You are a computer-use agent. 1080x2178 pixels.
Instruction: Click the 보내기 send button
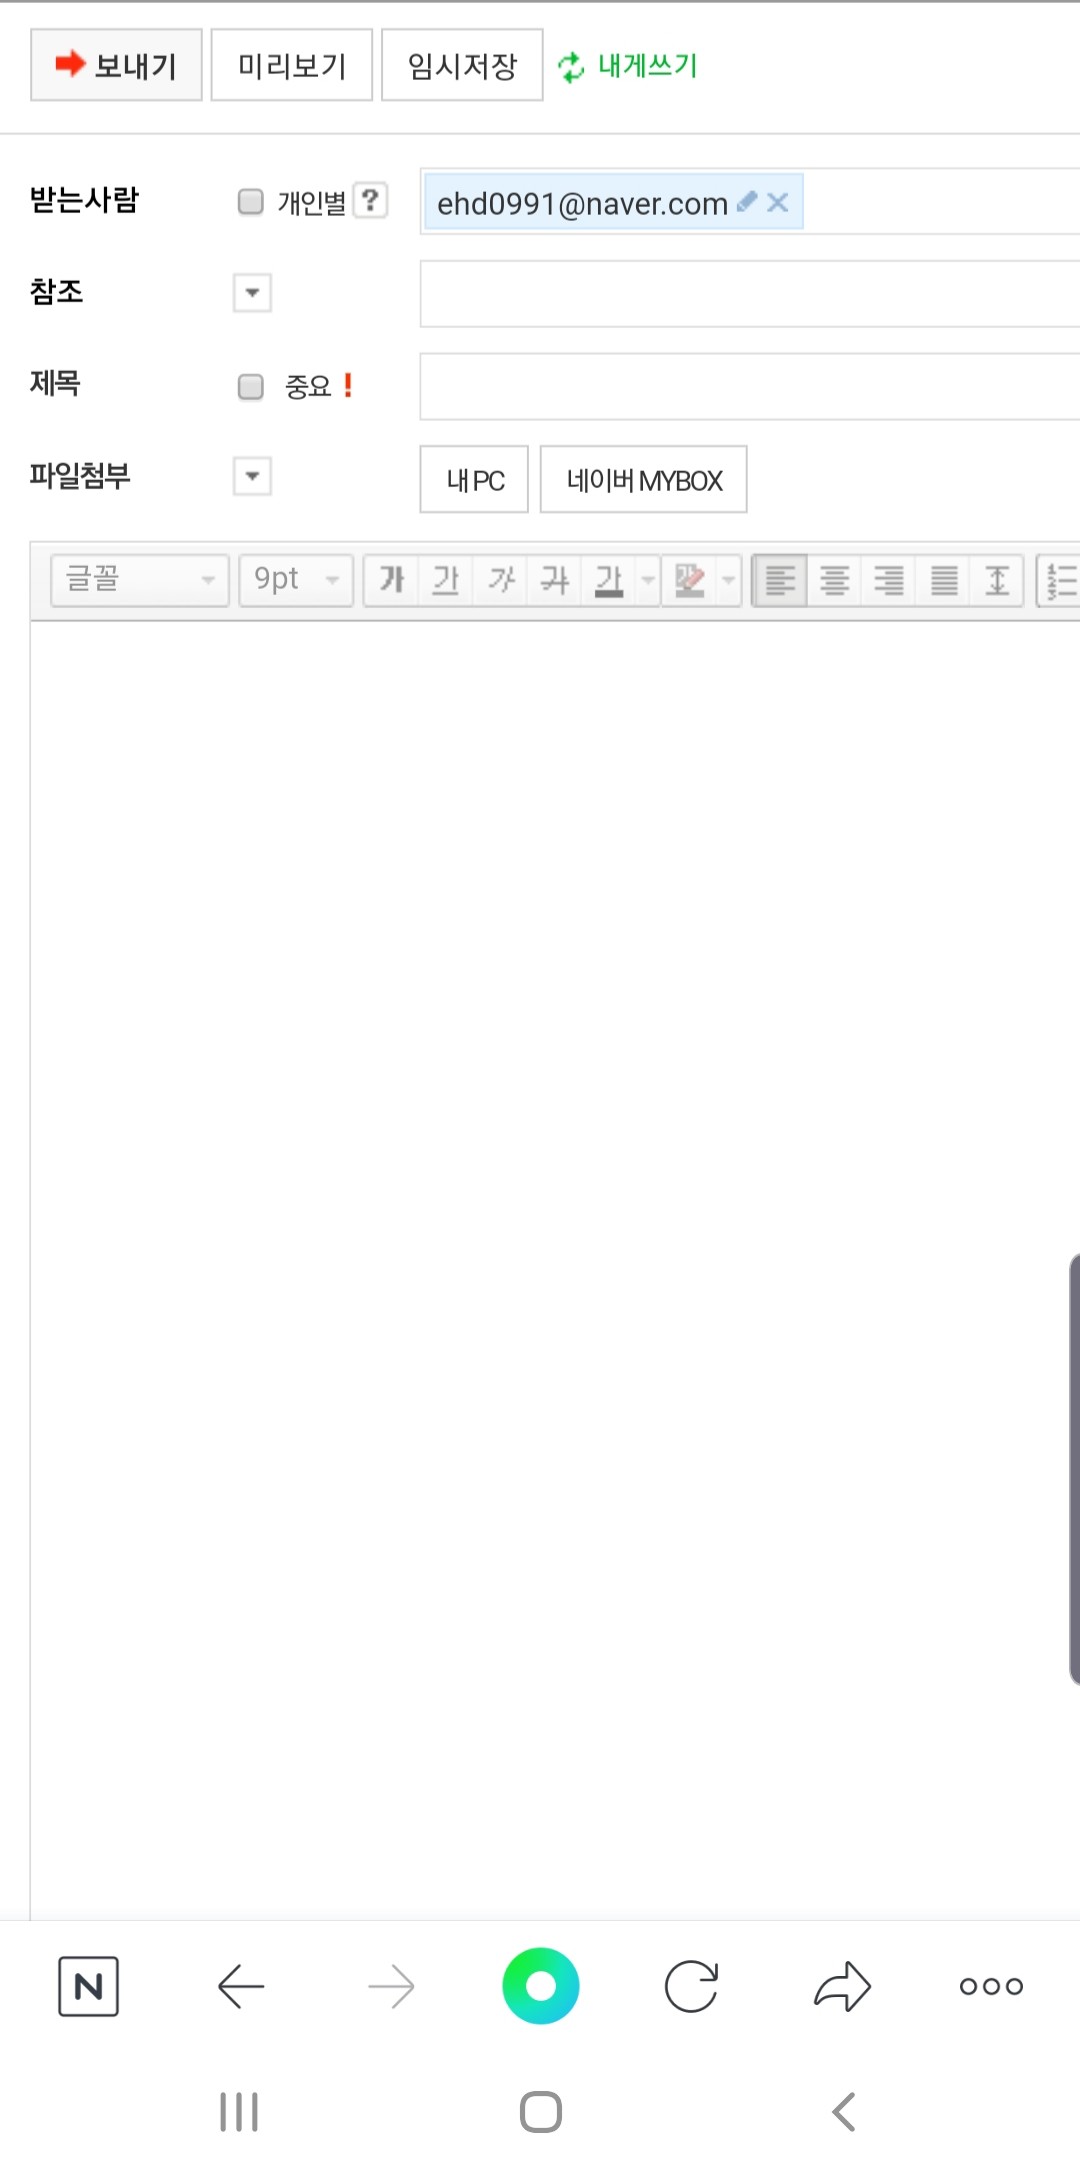(x=117, y=66)
